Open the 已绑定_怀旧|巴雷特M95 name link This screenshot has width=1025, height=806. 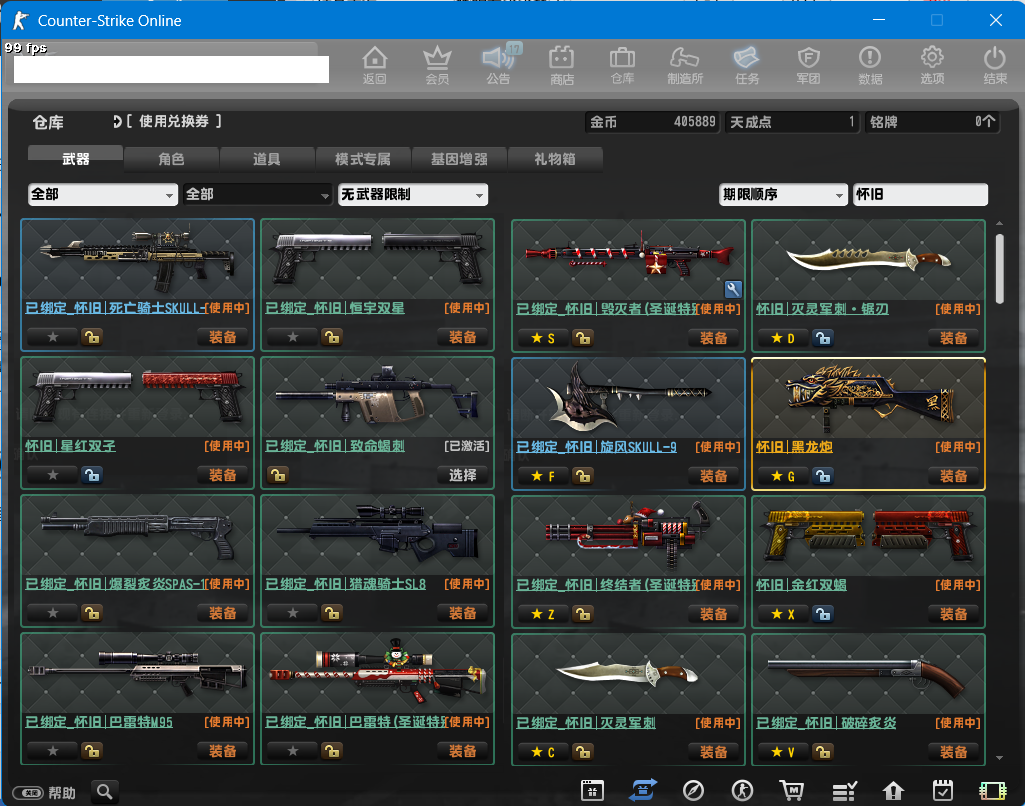click(99, 722)
